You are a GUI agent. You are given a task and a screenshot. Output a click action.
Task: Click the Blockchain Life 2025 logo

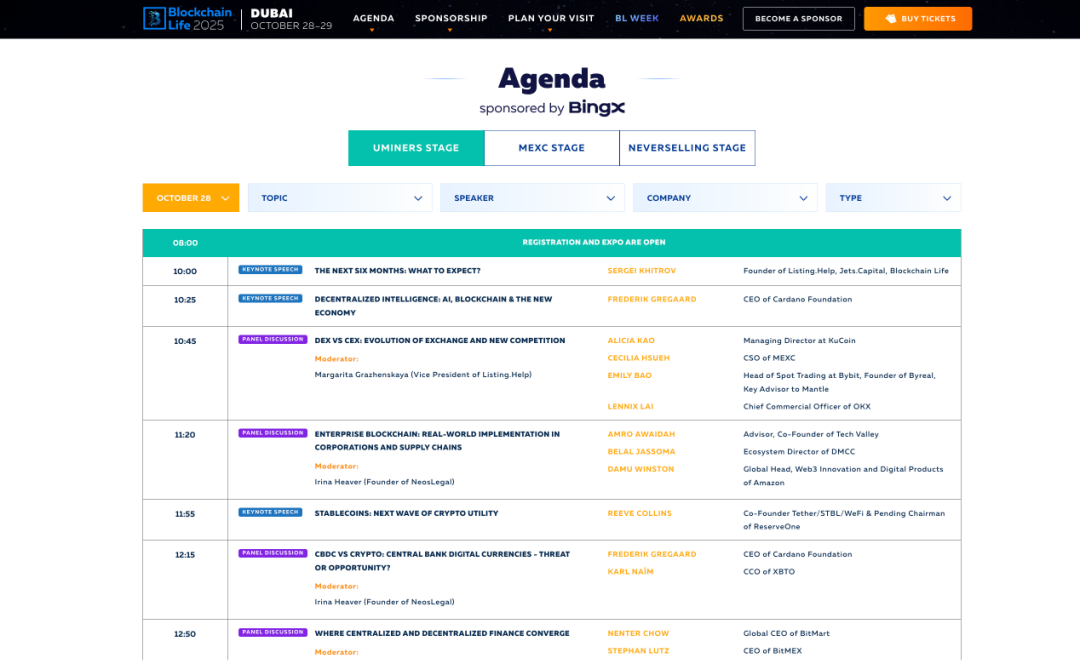pyautogui.click(x=187, y=19)
